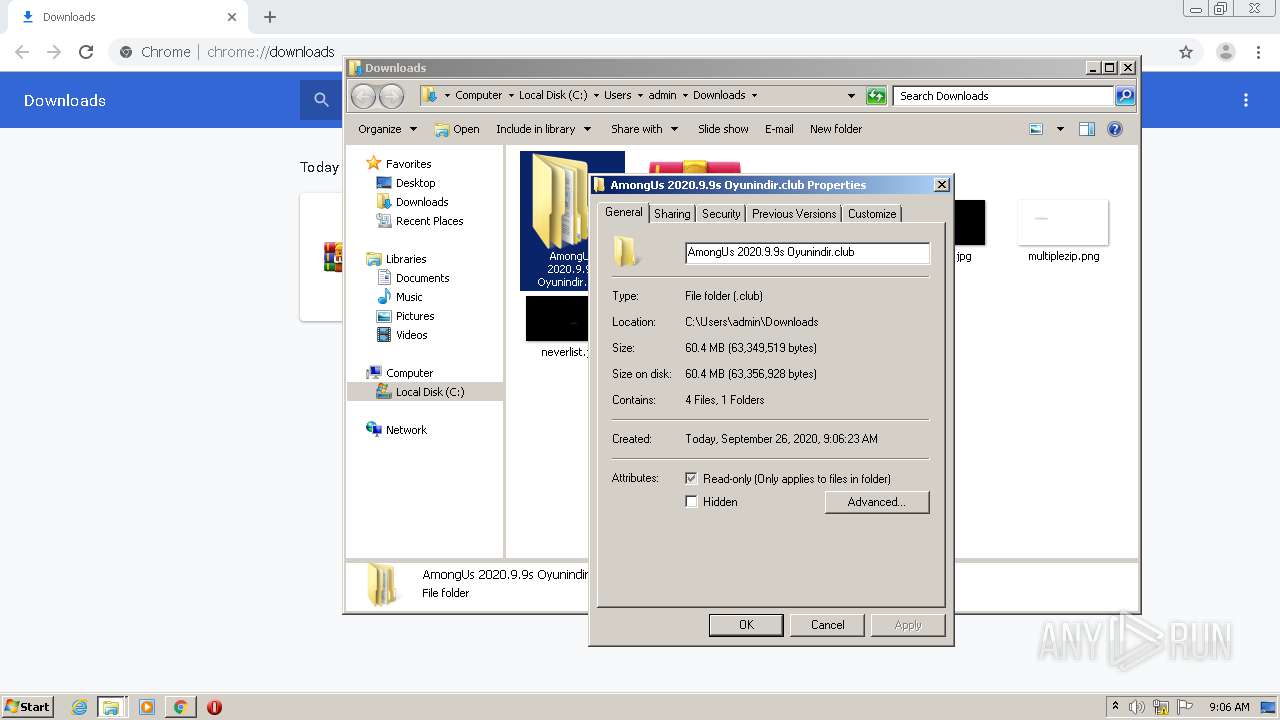
Task: Click the Explorer Back navigation arrow
Action: (363, 96)
